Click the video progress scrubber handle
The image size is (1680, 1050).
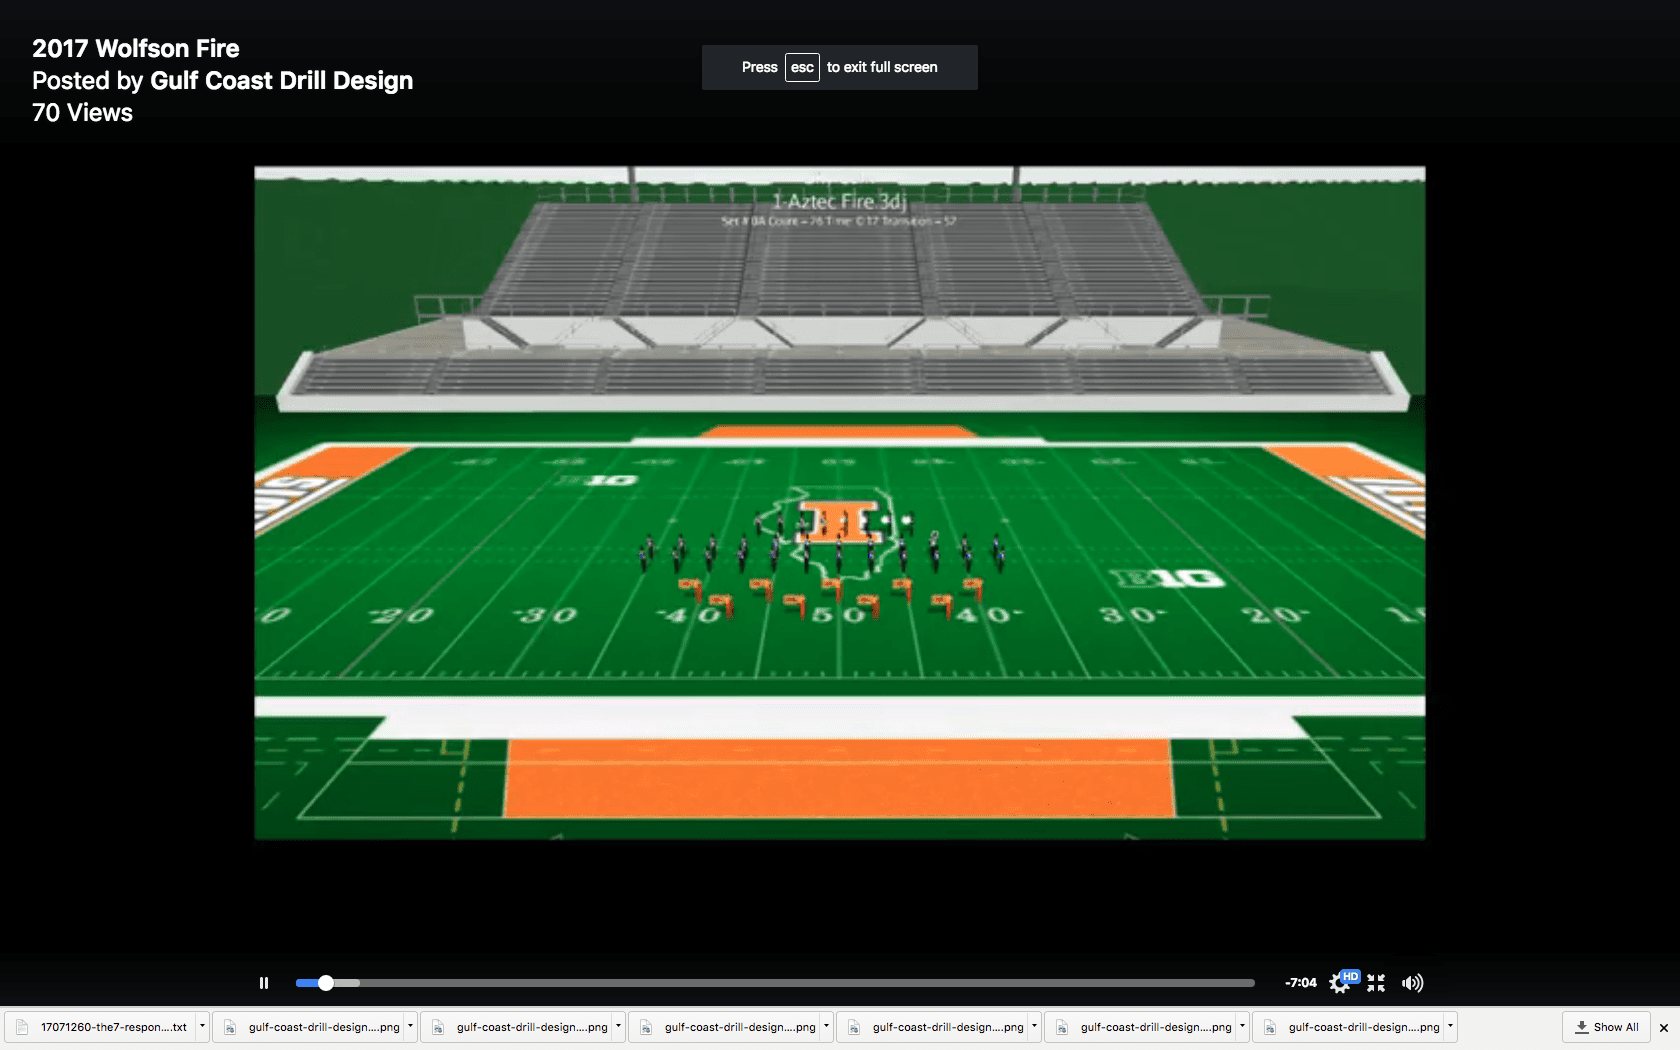tap(326, 983)
